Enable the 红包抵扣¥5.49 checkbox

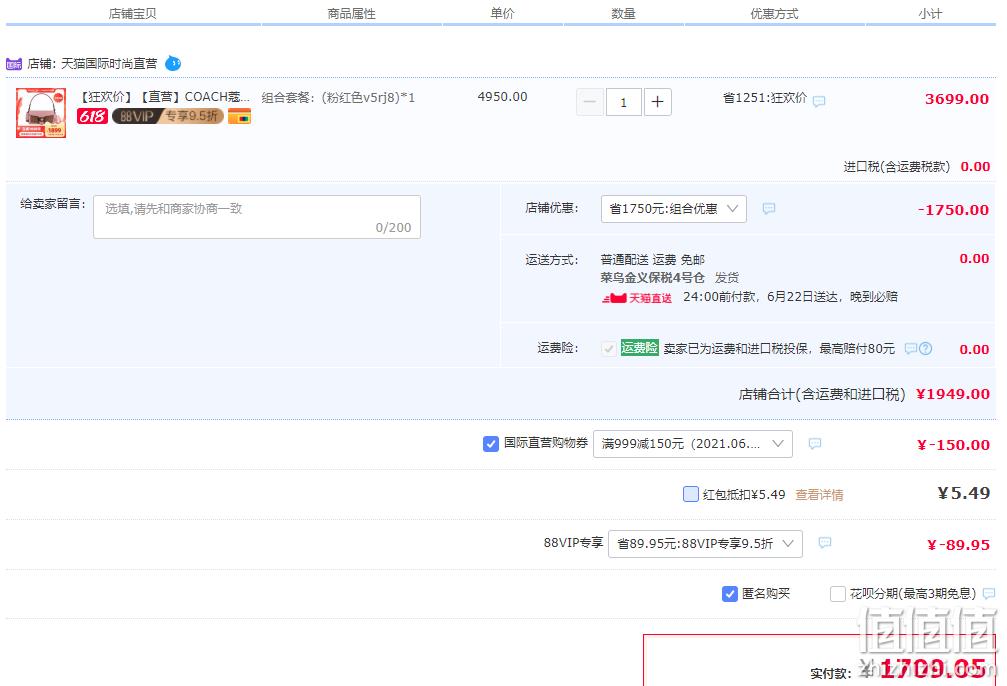coord(691,494)
